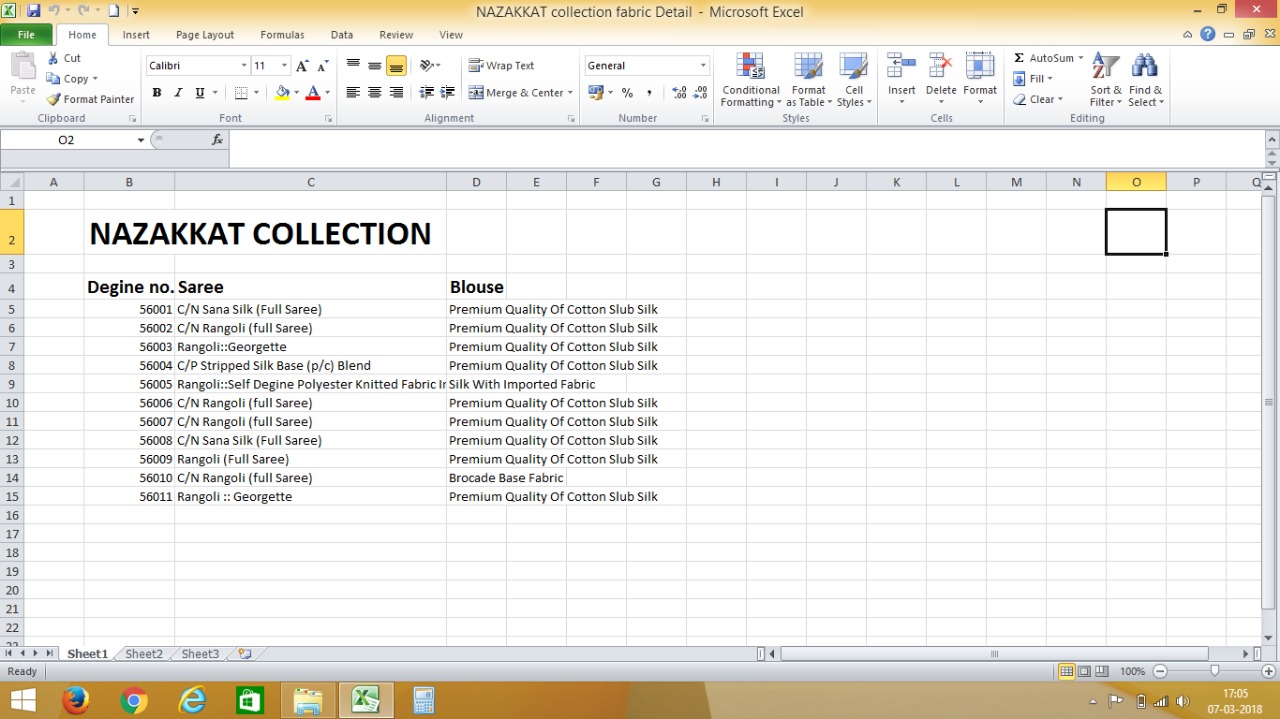Toggle Italic formatting

[178, 93]
